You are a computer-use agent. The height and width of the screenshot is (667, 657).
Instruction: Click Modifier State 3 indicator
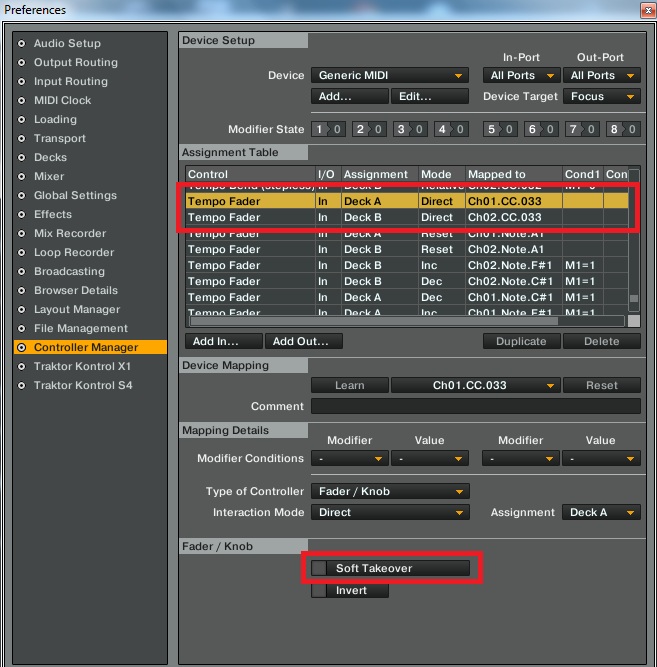(410, 129)
